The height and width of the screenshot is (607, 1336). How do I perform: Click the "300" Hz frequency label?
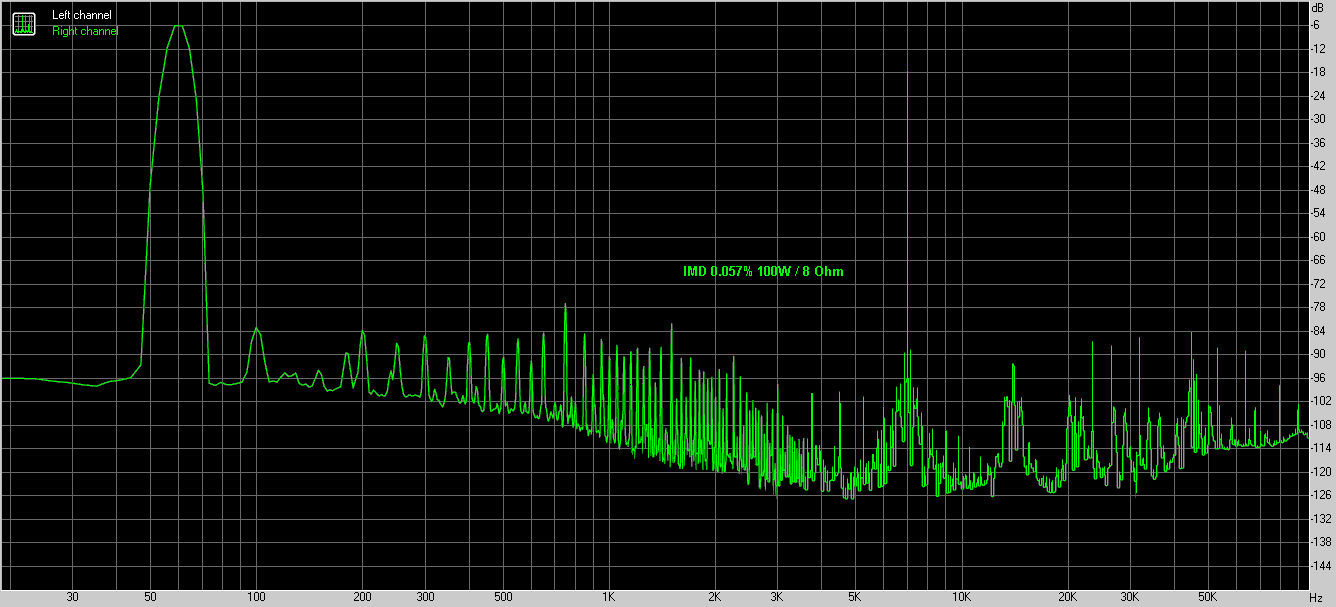tap(425, 597)
